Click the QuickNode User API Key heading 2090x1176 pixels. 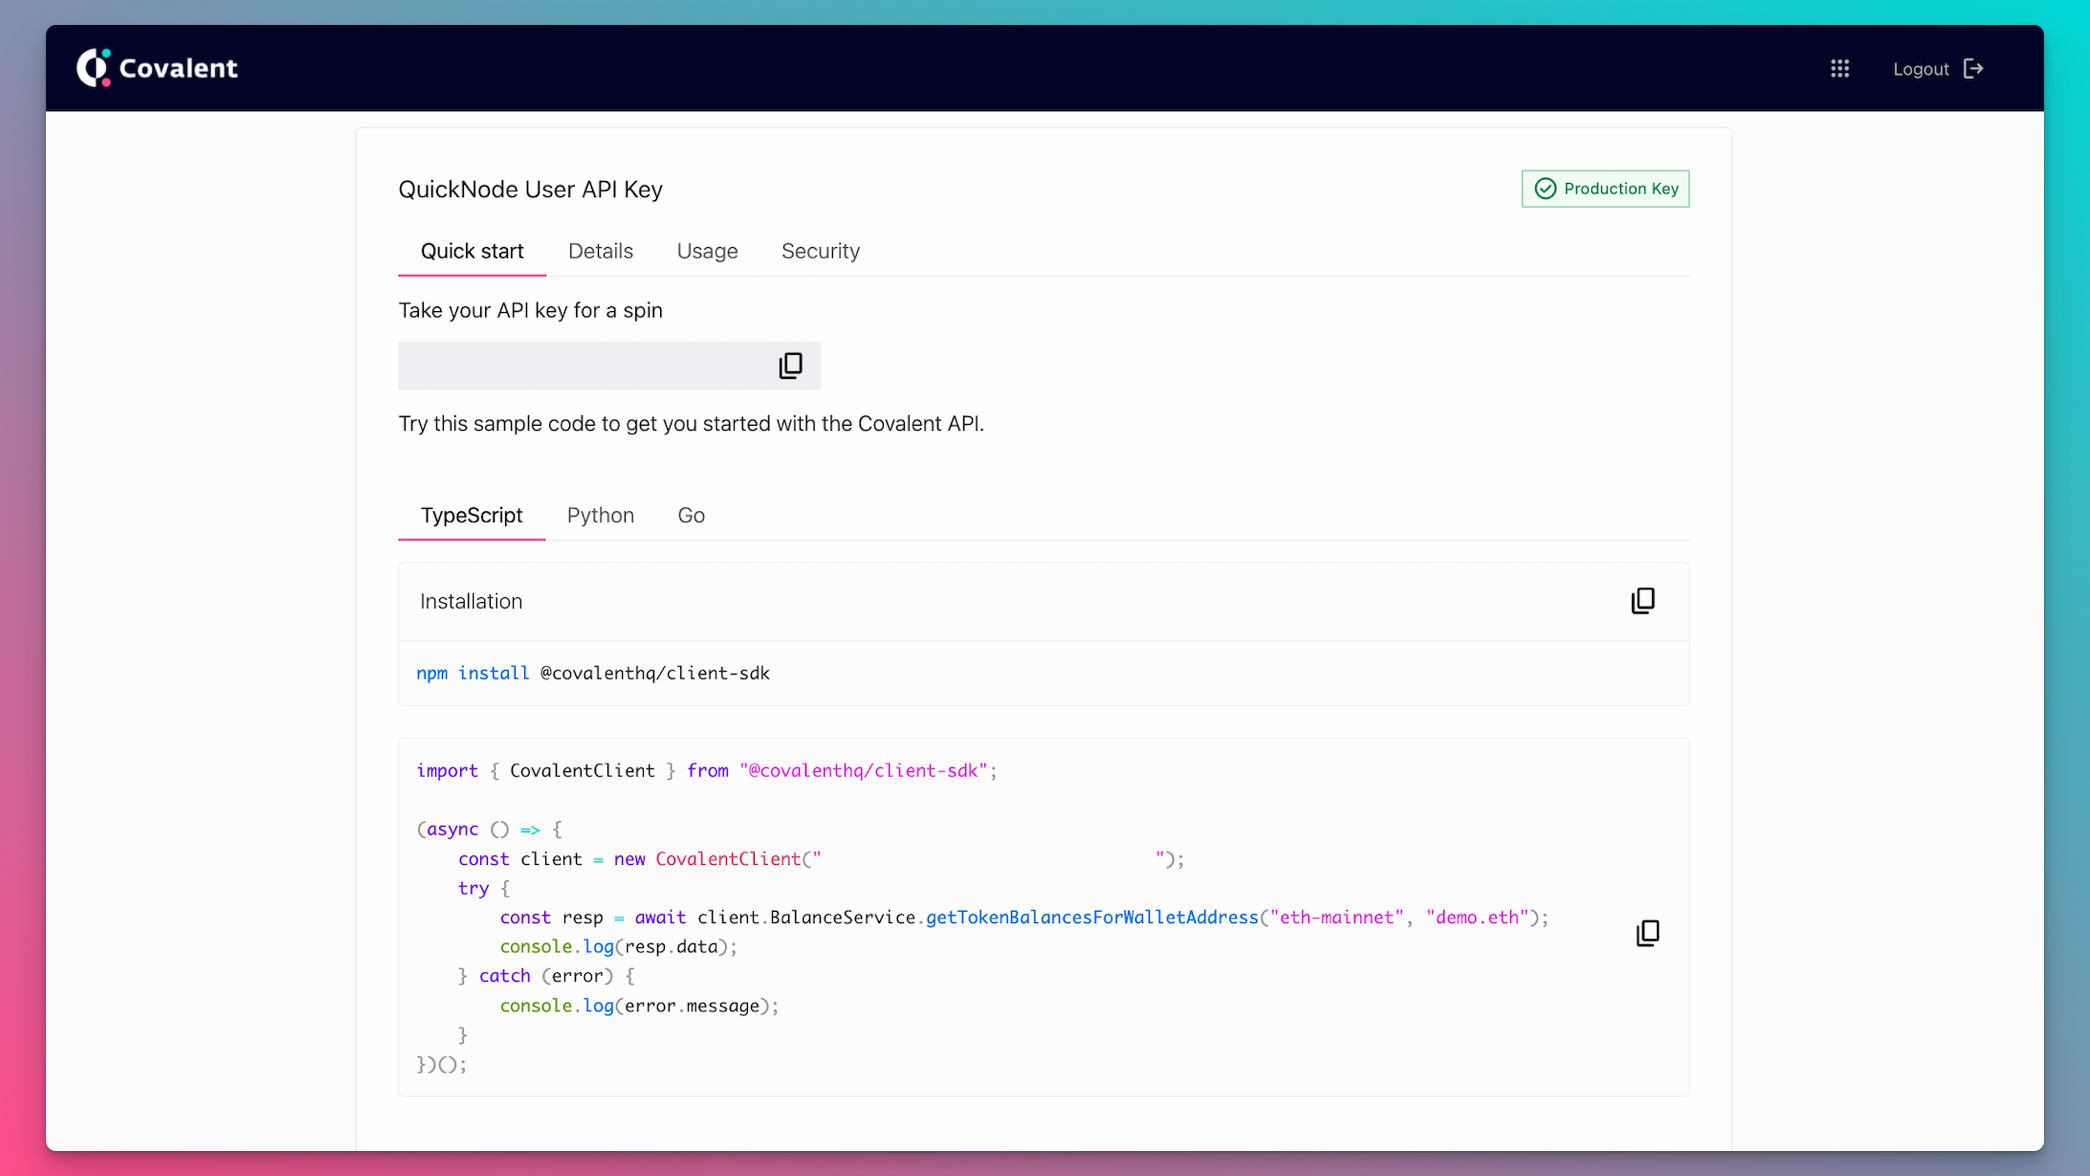(x=530, y=189)
